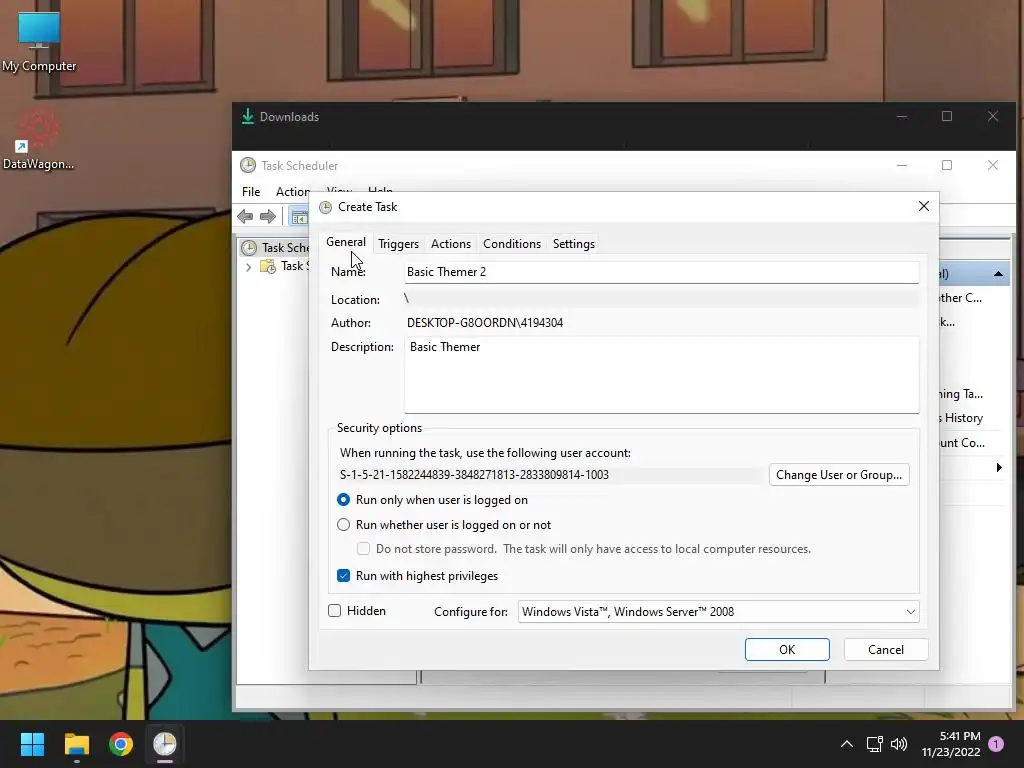Click into the Description text box

662,375
